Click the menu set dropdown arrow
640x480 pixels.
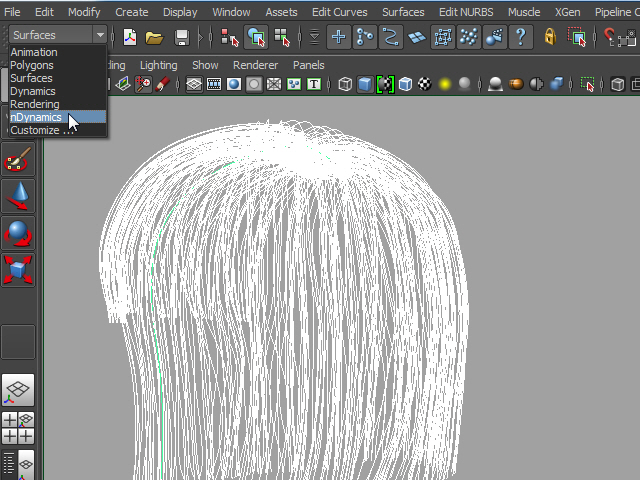(x=100, y=35)
